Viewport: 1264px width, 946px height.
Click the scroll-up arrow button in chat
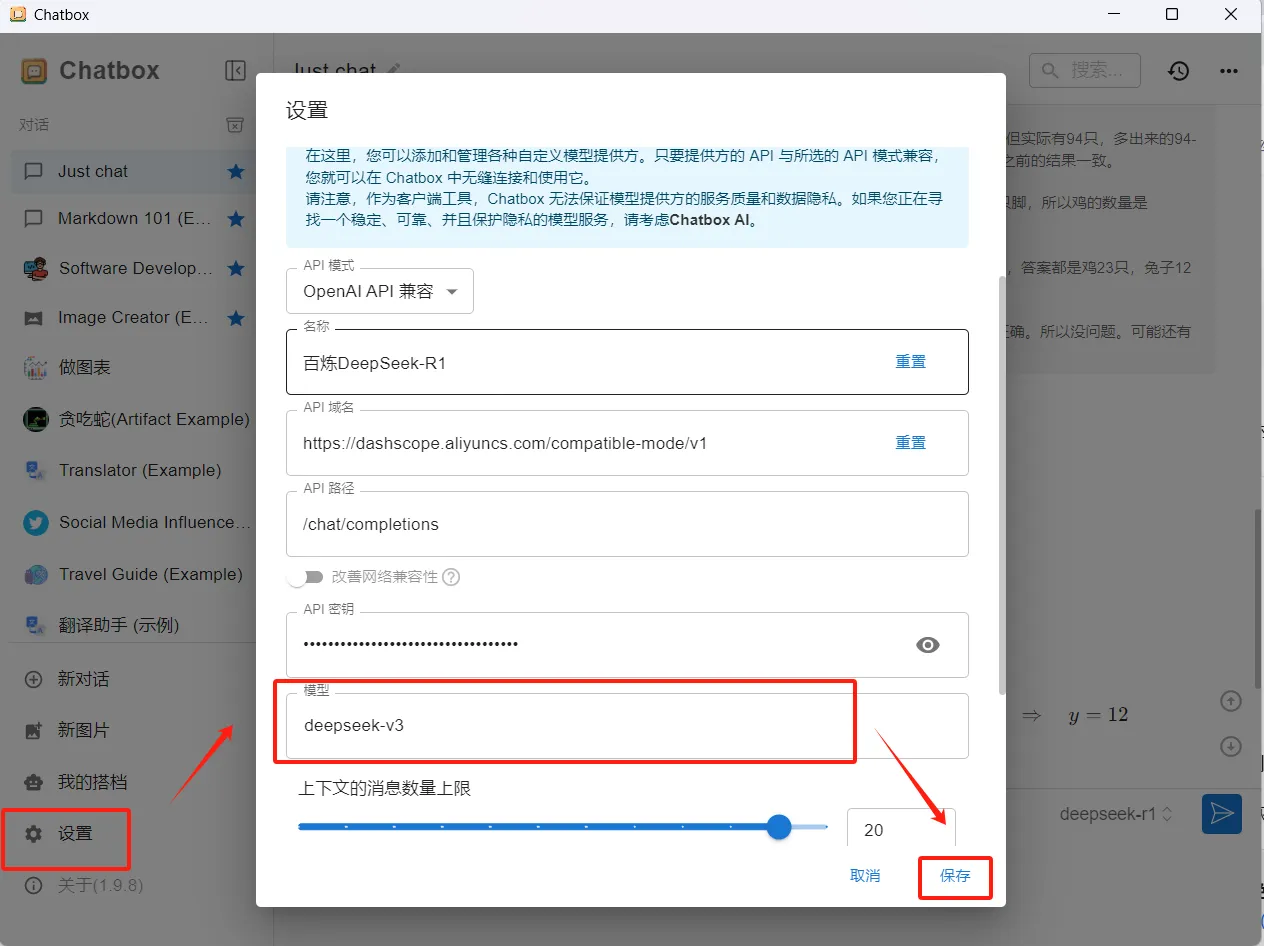(1231, 702)
